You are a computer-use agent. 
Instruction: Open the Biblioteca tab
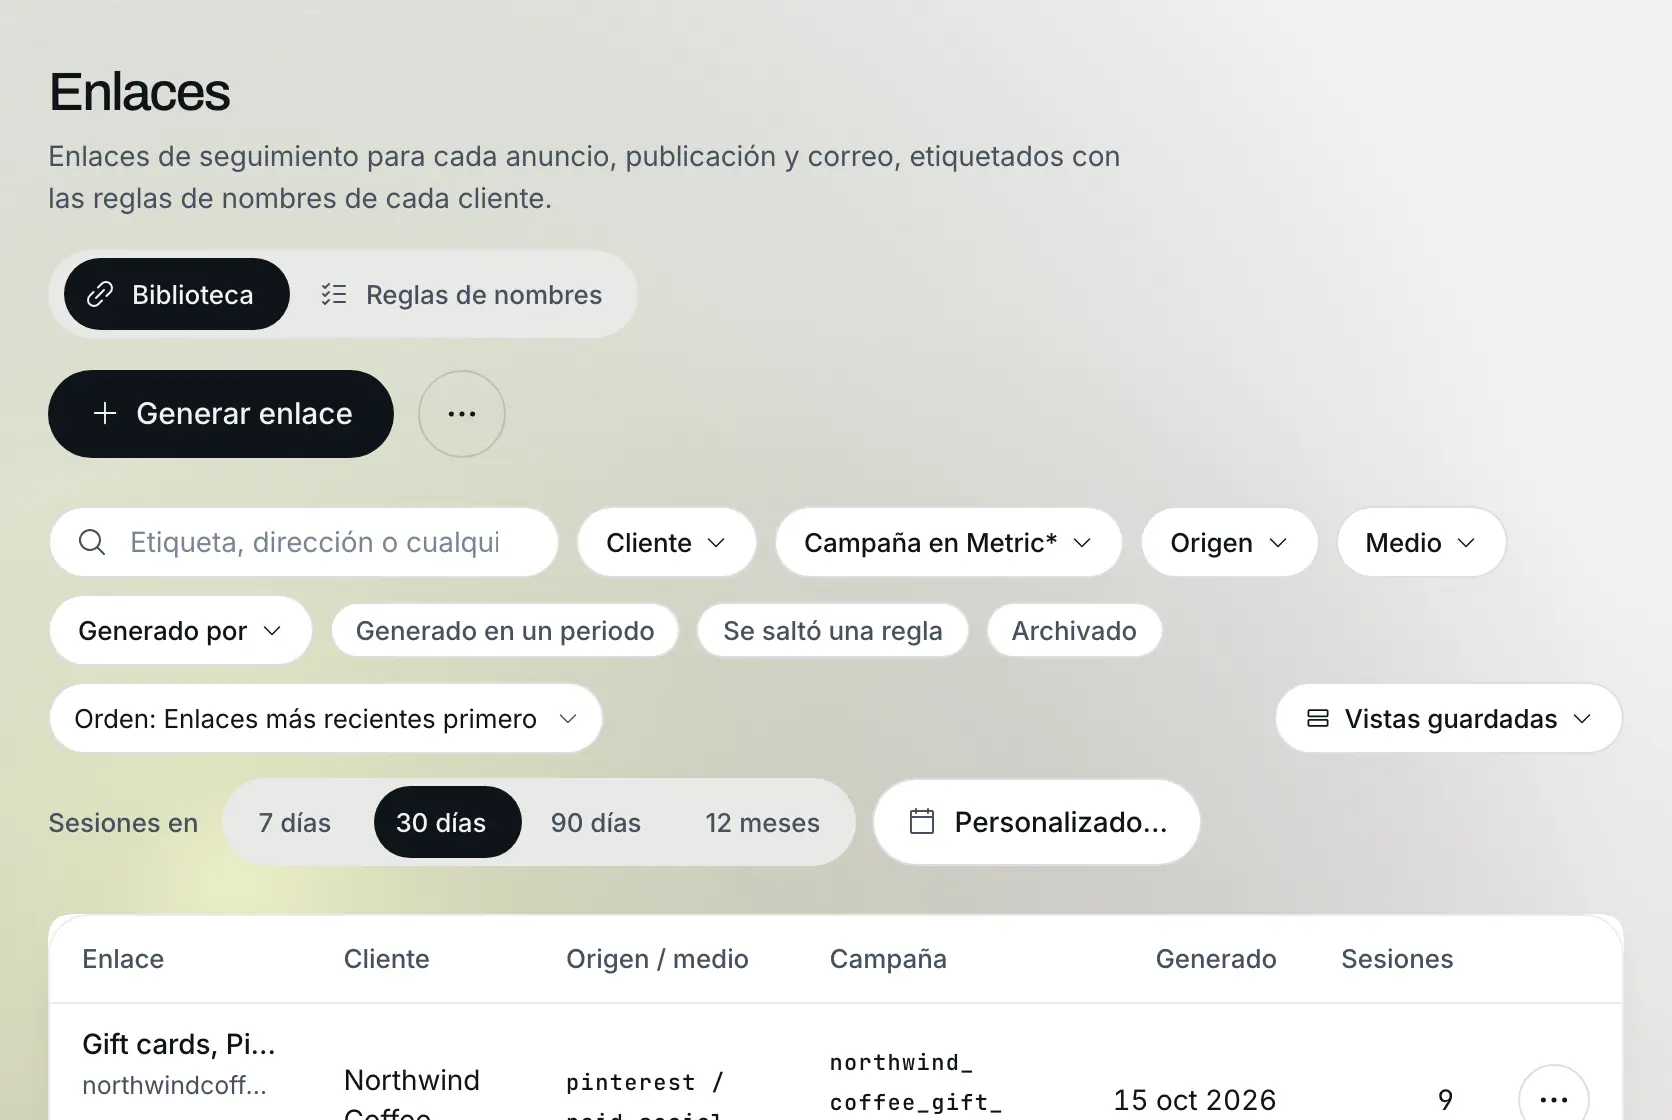177,294
